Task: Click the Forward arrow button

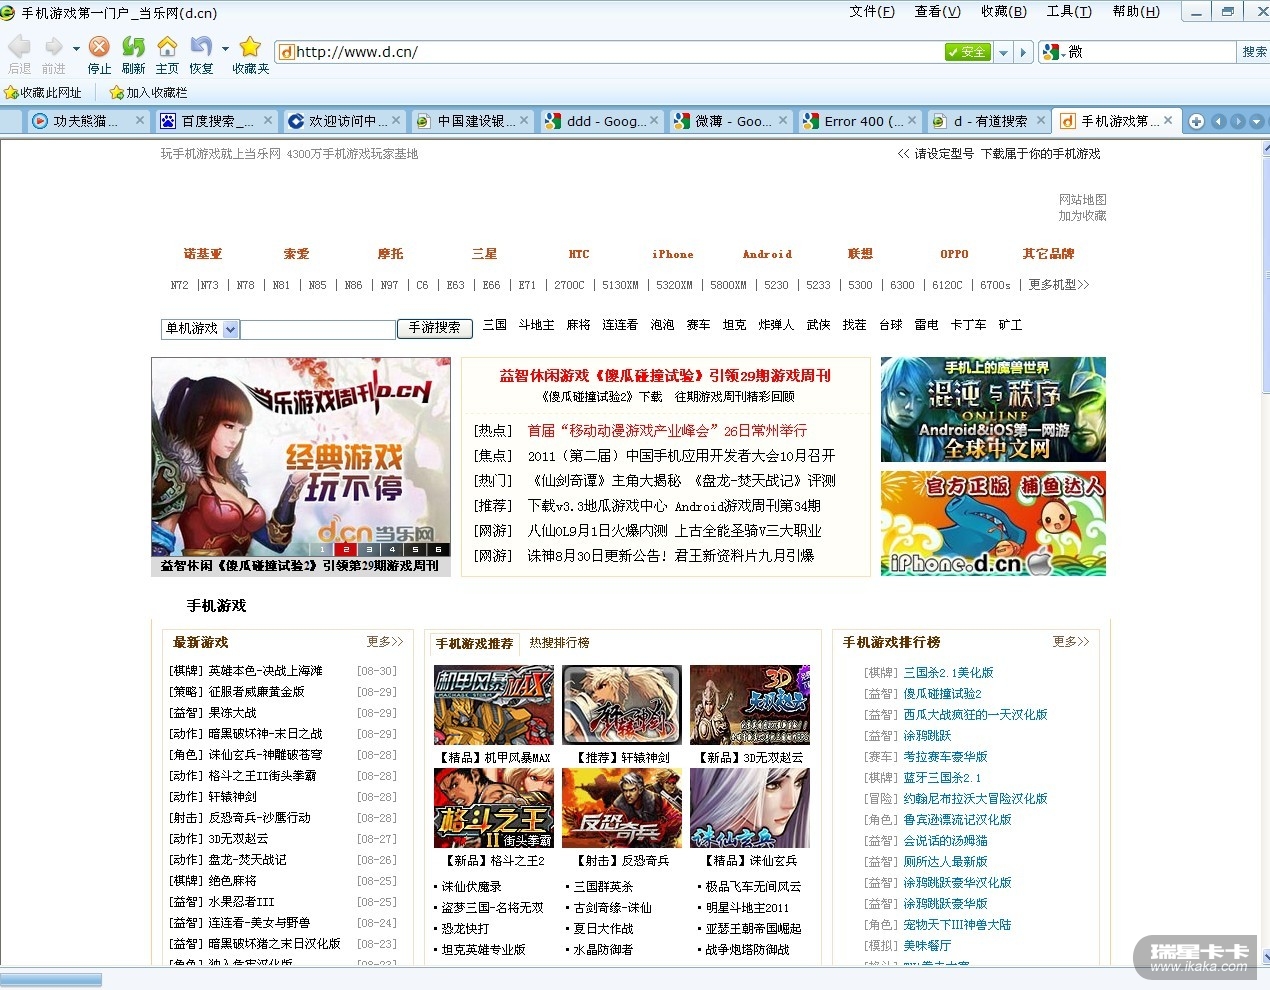Action: [53, 46]
